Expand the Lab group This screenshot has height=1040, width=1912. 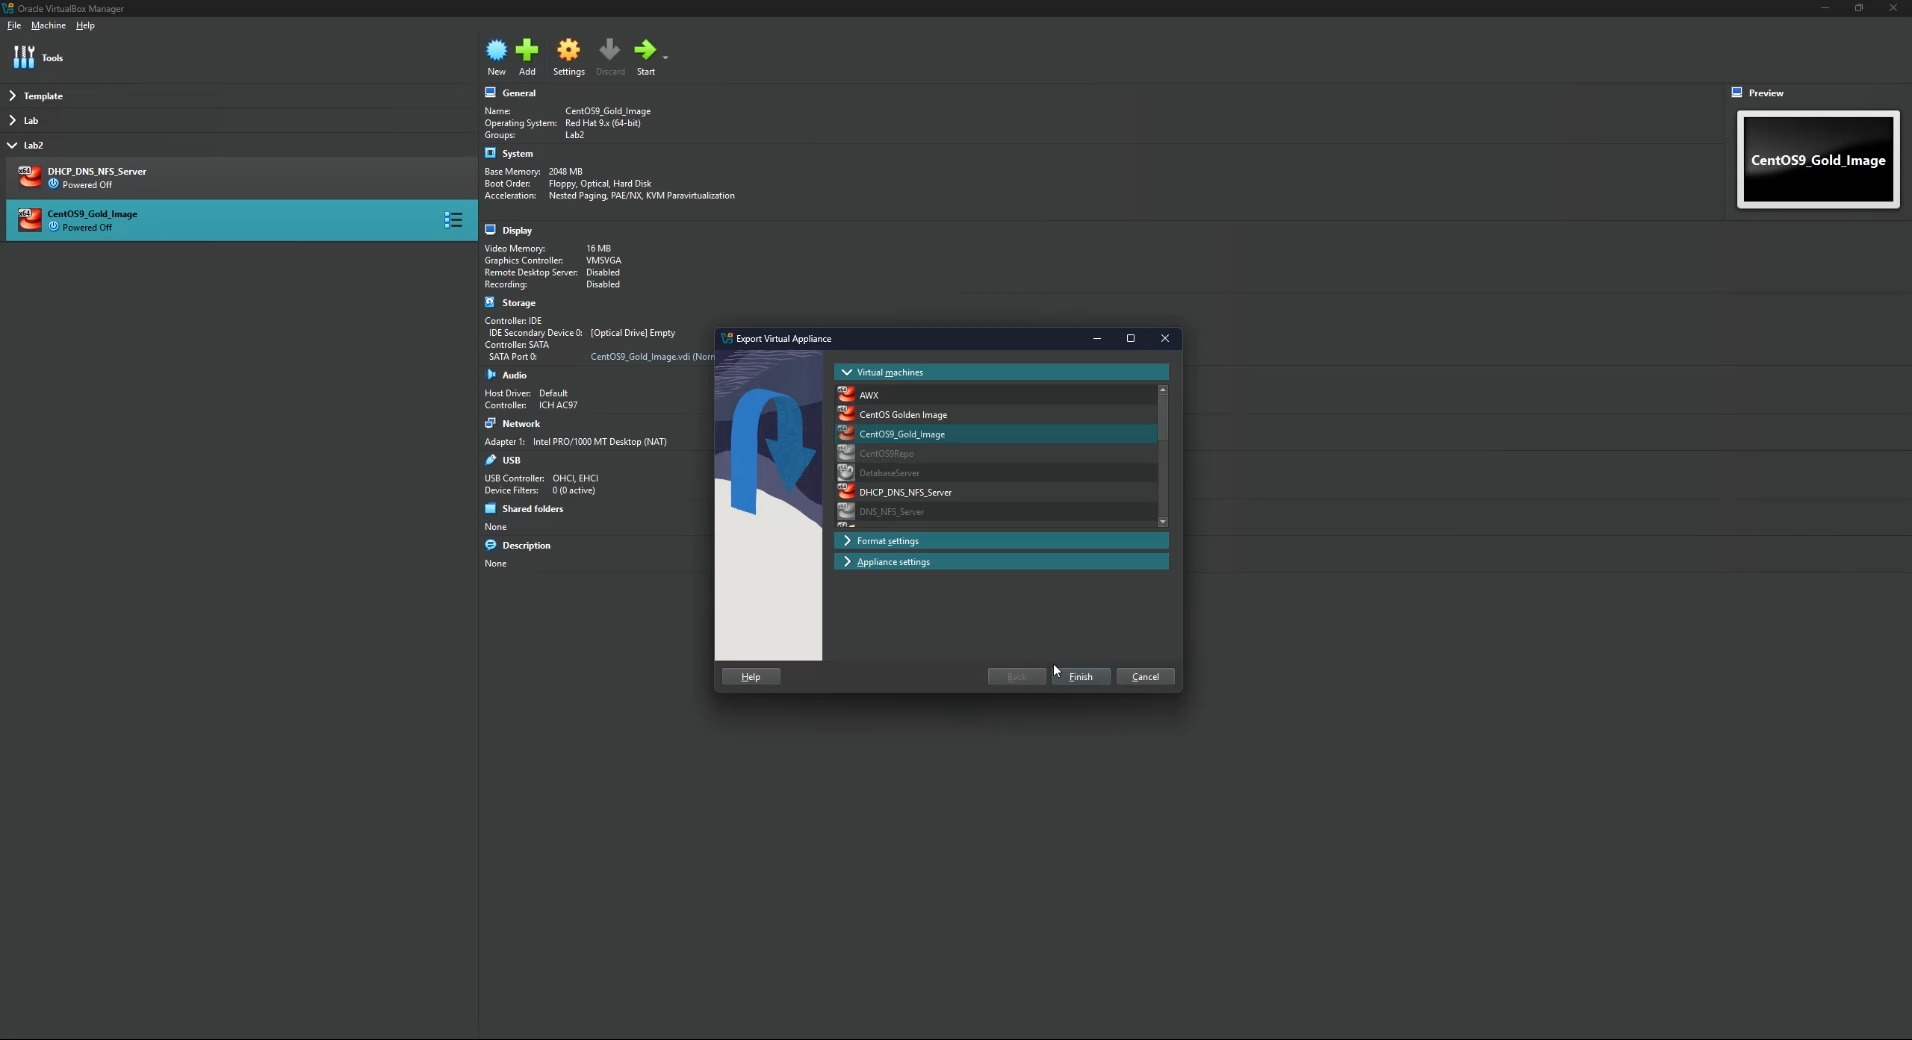pyautogui.click(x=12, y=120)
